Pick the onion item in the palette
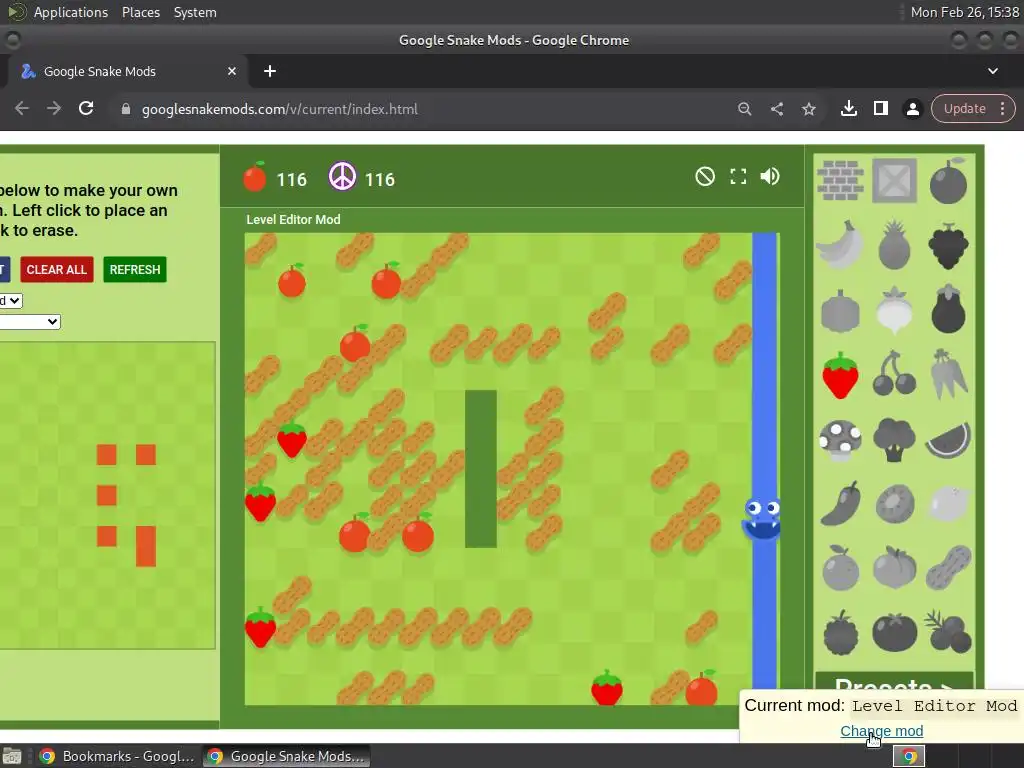Viewport: 1024px width, 768px height. [x=894, y=310]
